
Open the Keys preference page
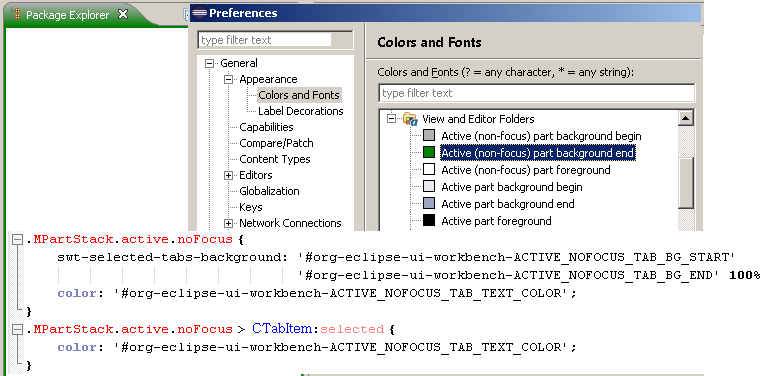point(251,207)
